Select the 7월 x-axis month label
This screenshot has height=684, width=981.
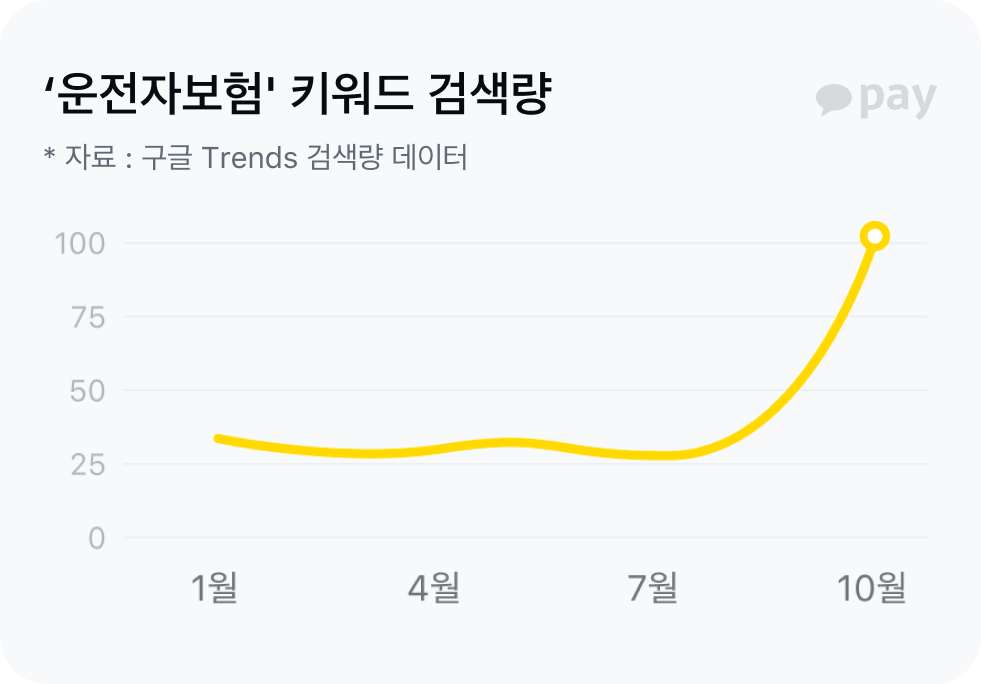click(653, 589)
